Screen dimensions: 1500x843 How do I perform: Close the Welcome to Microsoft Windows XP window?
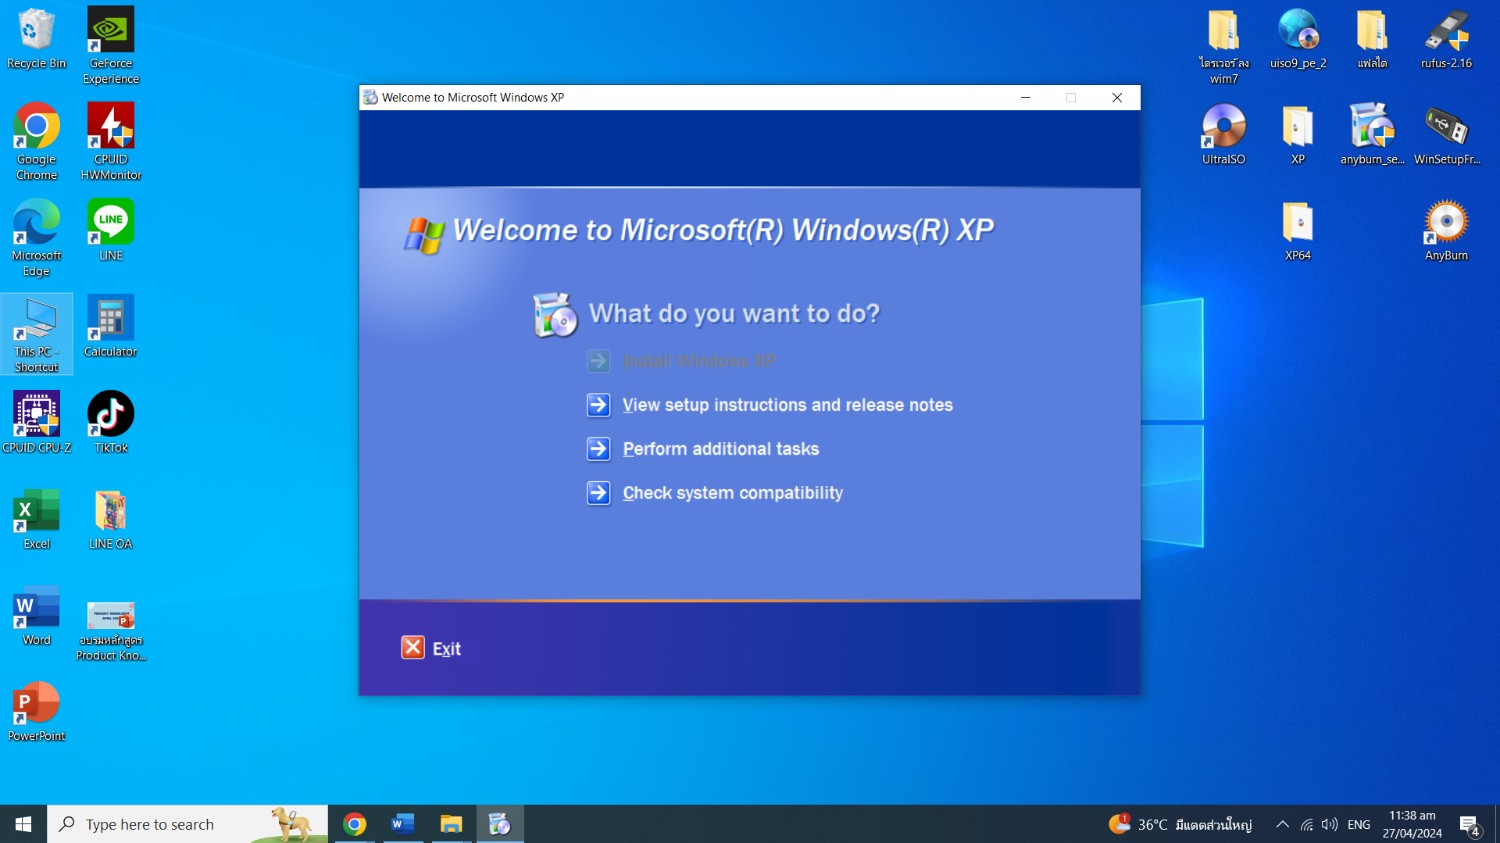(x=1117, y=97)
